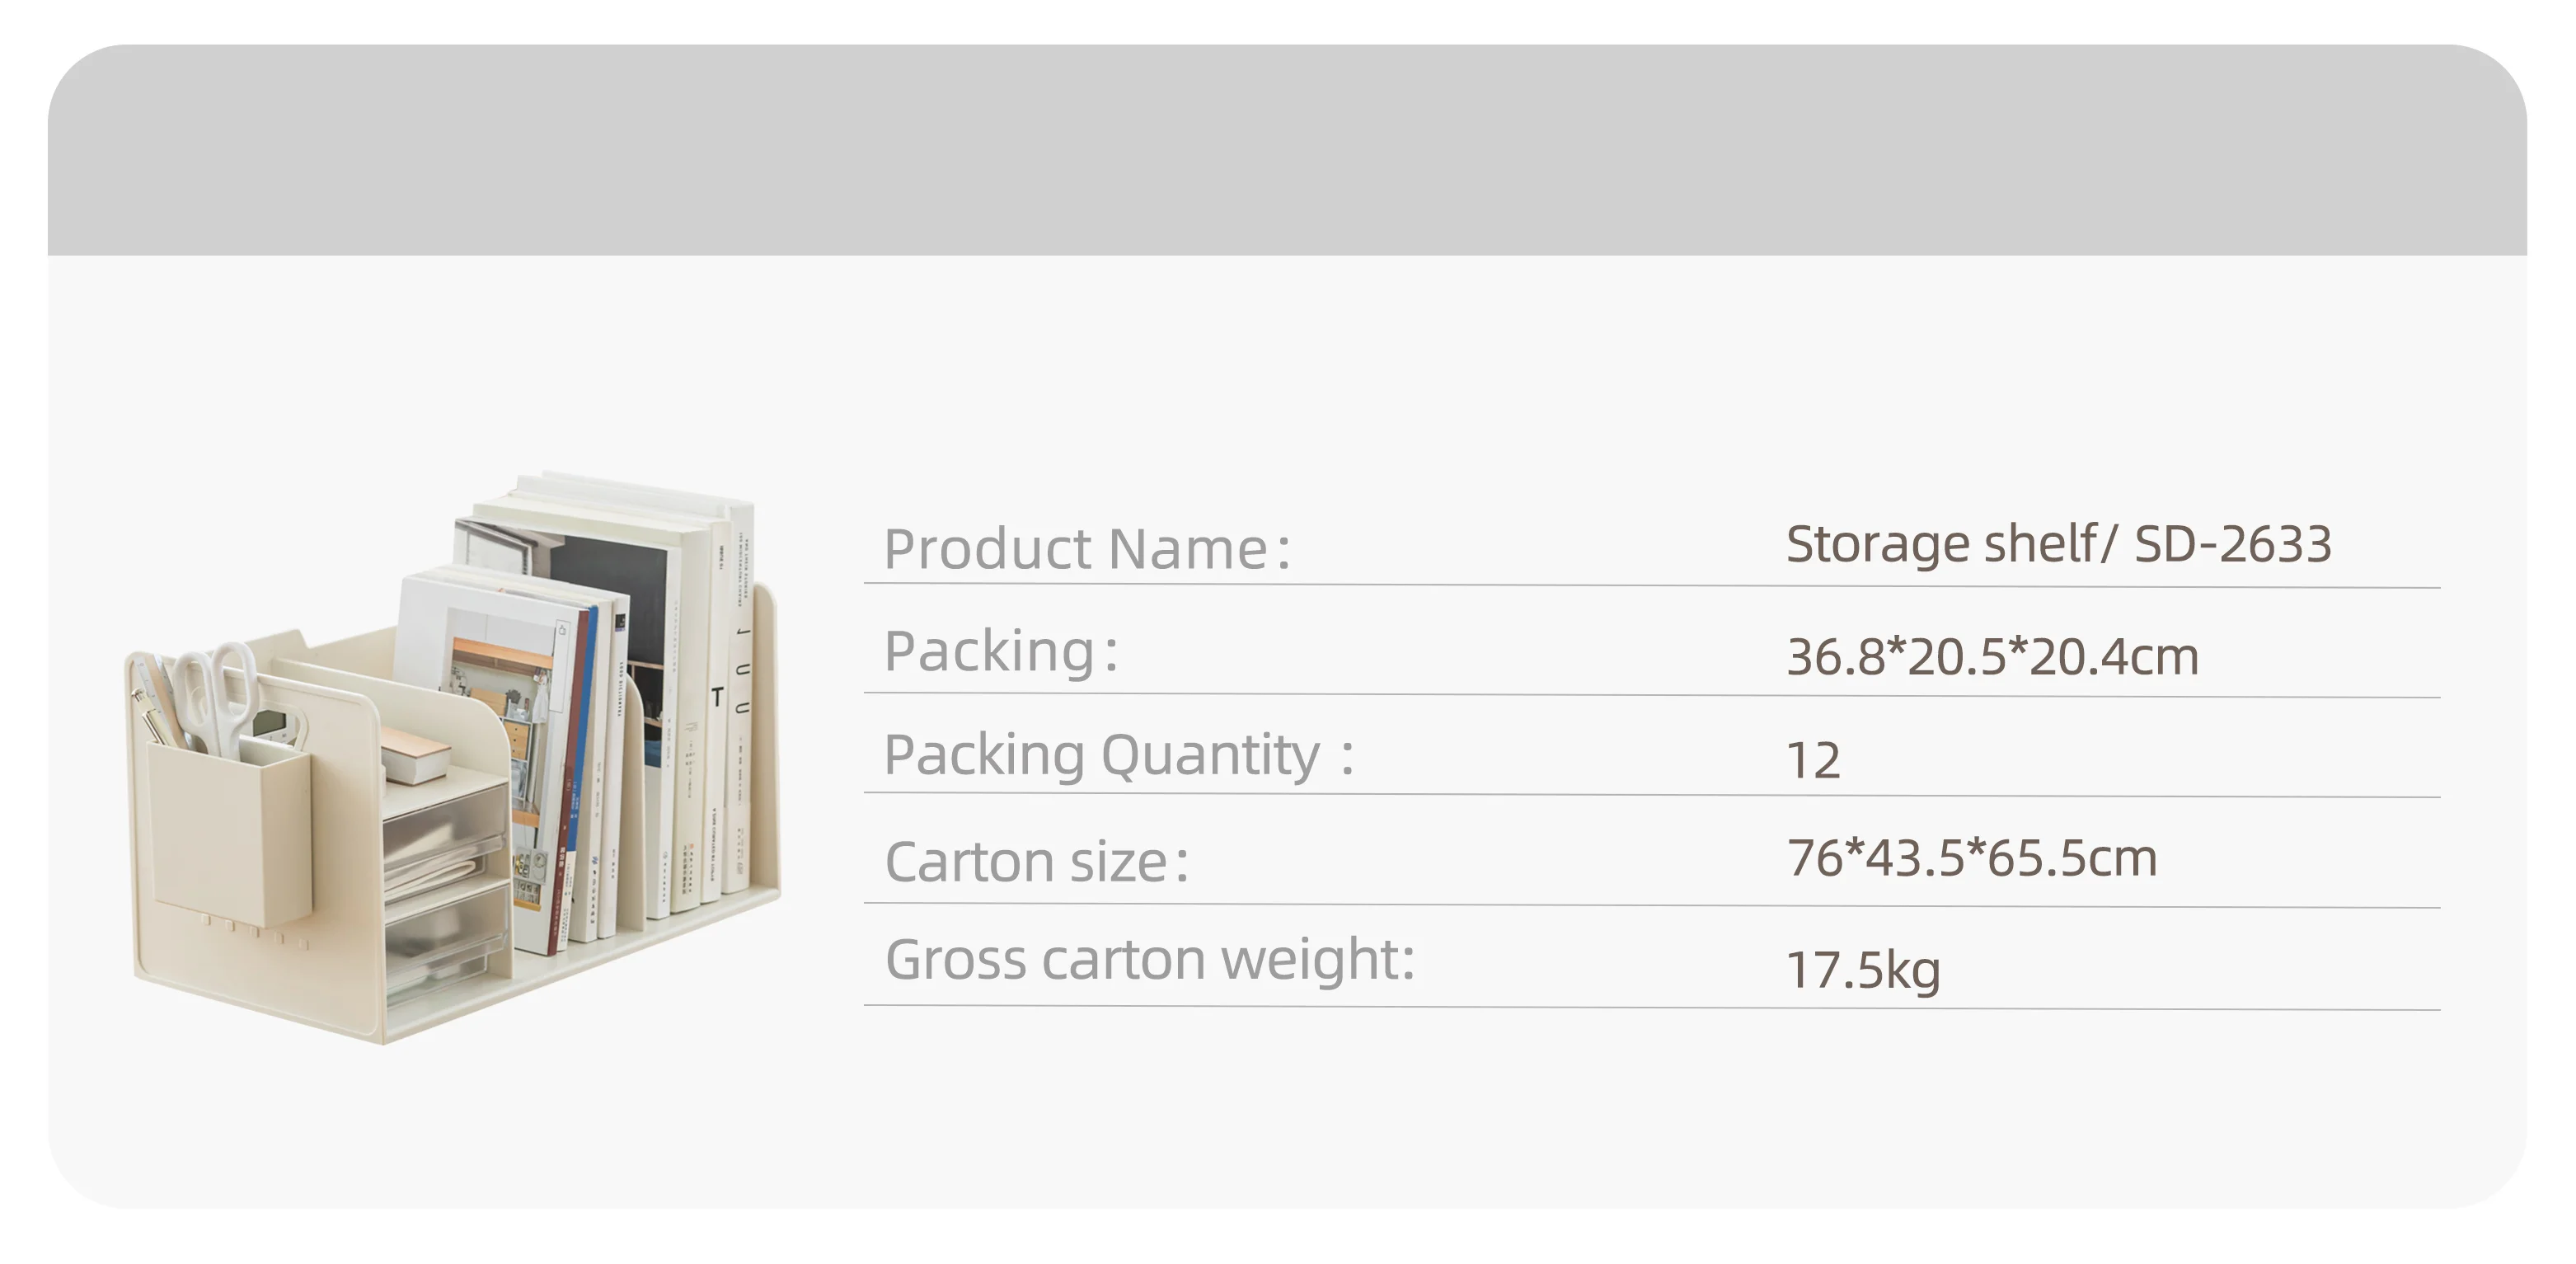Select the Product Name label
The image size is (2576, 1264).
pos(1087,549)
